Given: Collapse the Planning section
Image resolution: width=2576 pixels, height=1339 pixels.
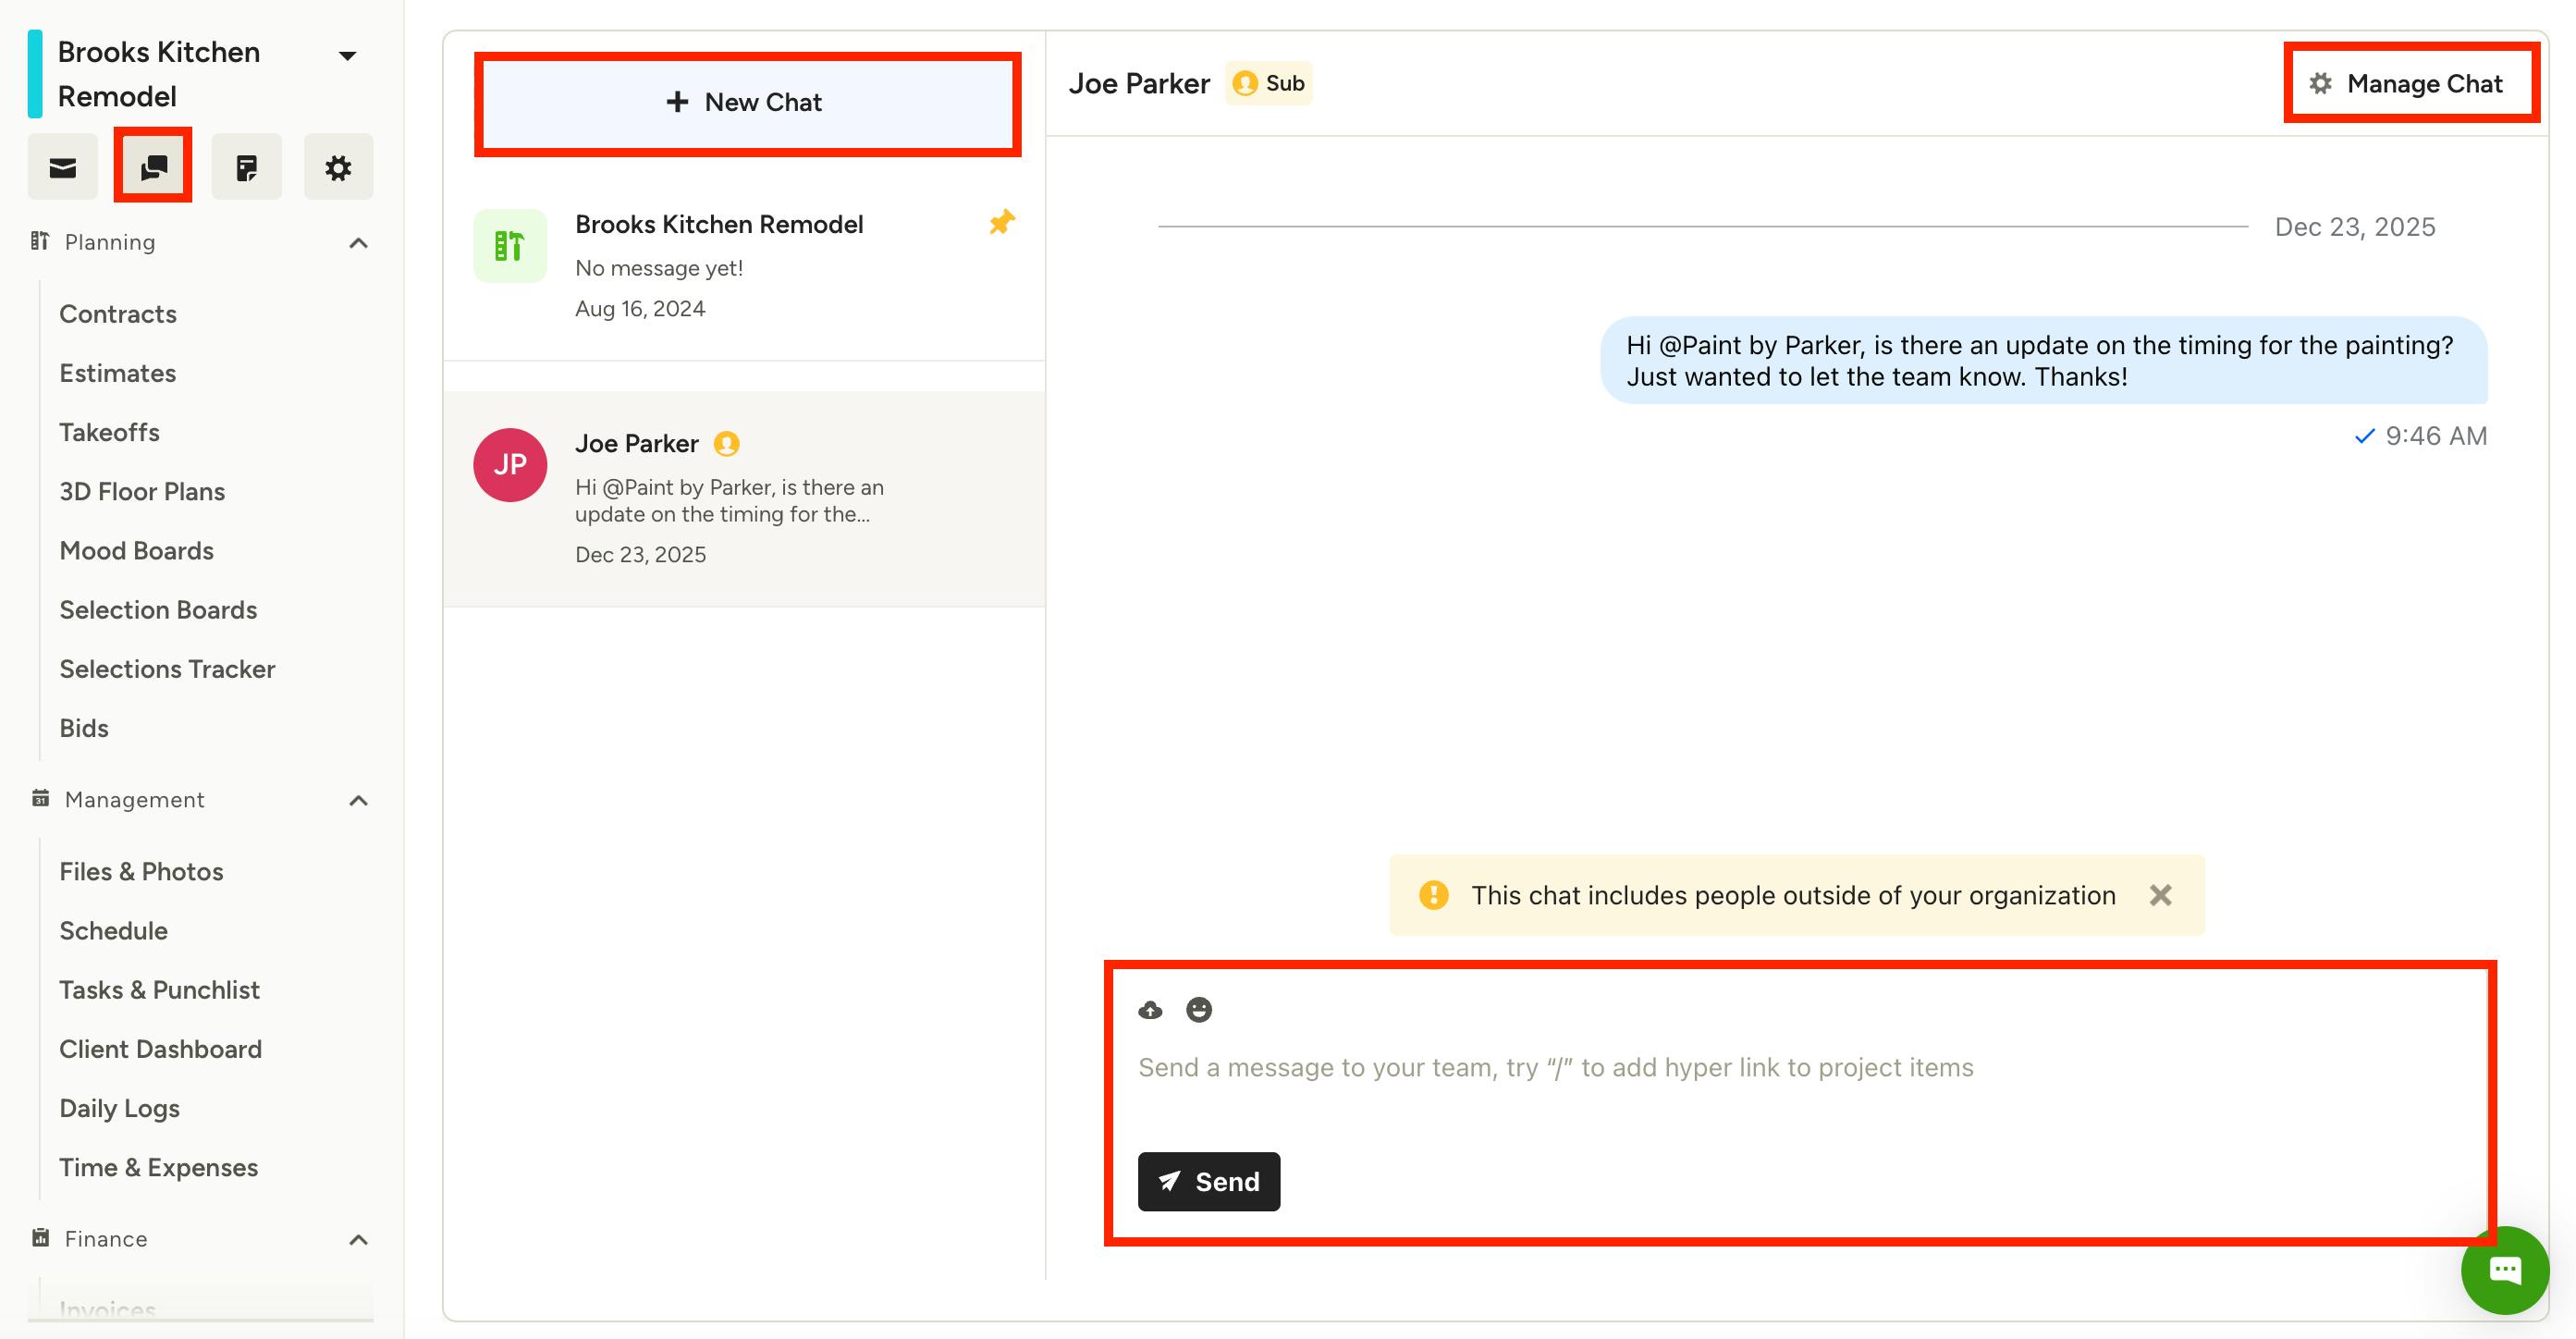Looking at the screenshot, I should 358,243.
